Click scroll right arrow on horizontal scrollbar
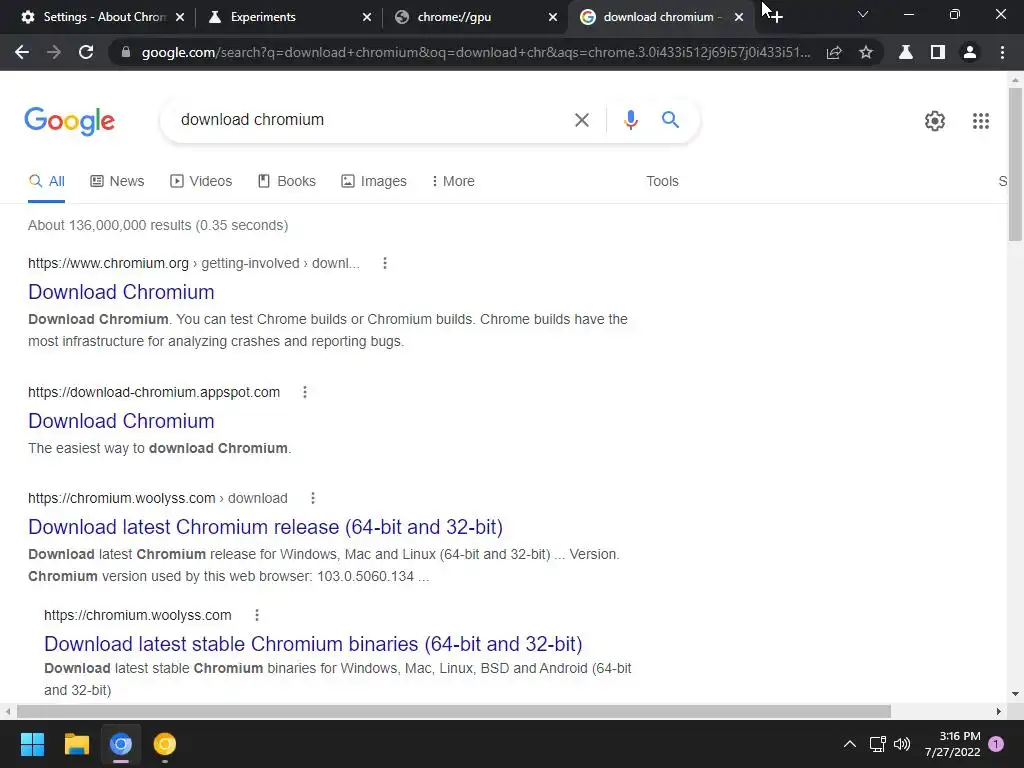Screen dimensions: 1024x768 click(999, 711)
